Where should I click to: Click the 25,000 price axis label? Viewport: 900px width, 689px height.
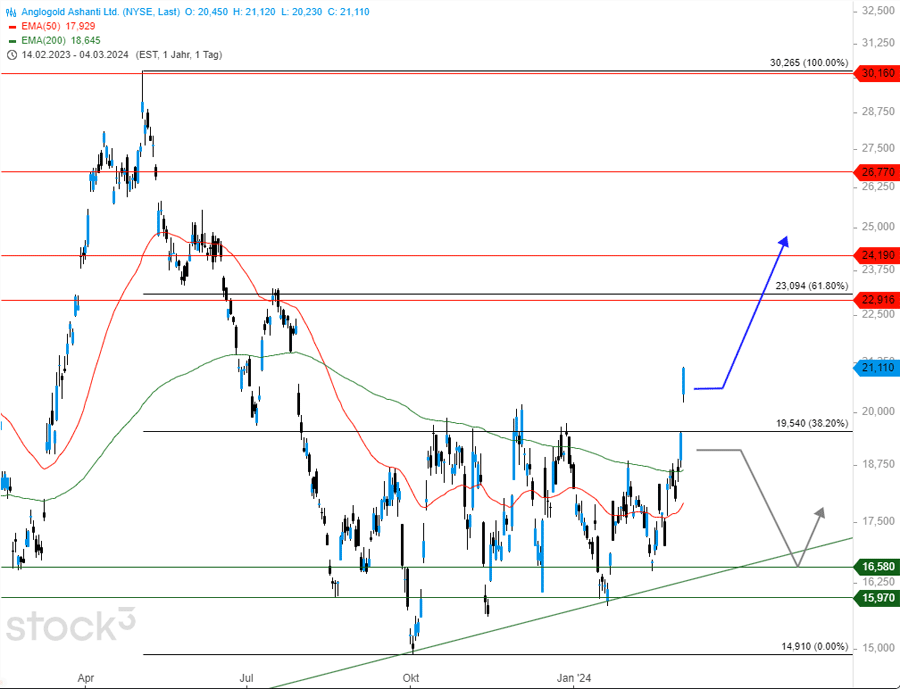878,227
